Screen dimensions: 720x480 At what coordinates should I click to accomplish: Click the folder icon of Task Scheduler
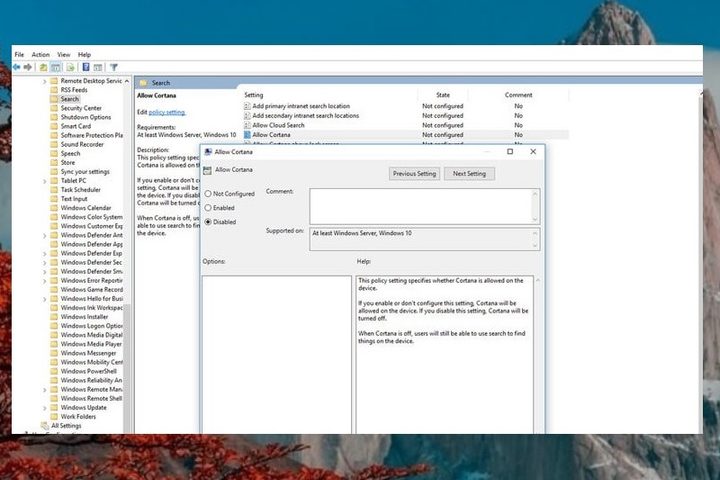click(x=54, y=190)
